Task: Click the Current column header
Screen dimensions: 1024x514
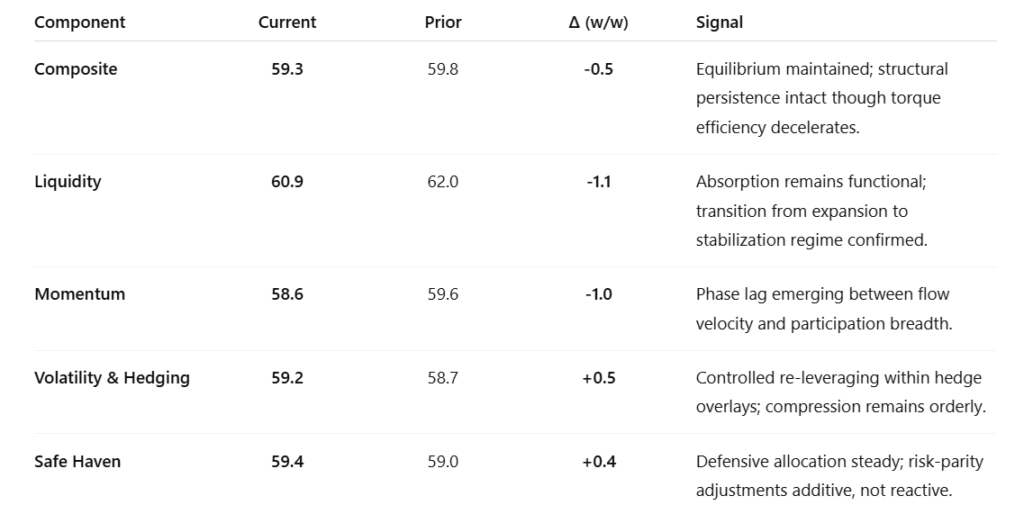Action: pos(287,22)
